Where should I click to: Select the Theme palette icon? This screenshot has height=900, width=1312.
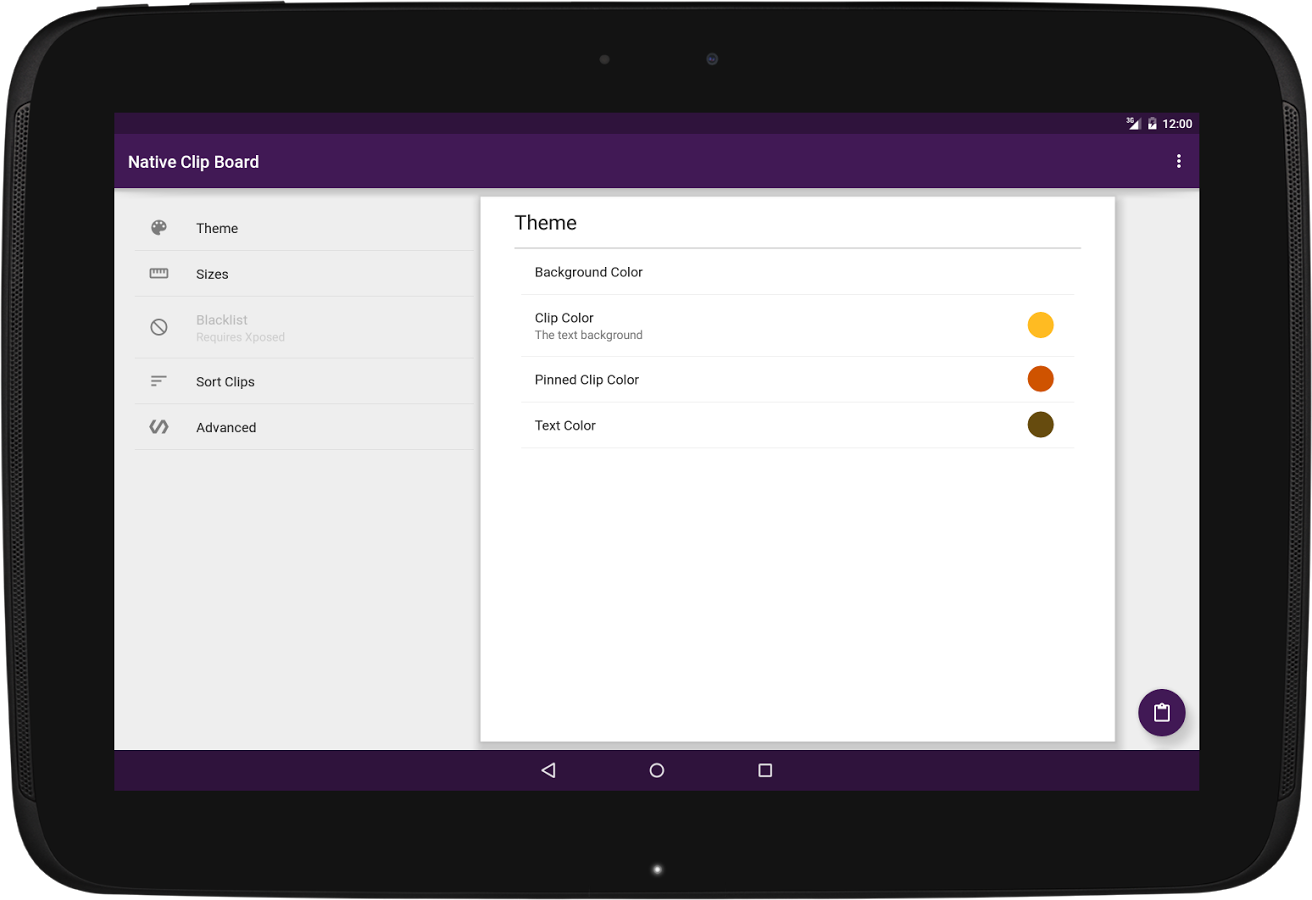tap(158, 227)
